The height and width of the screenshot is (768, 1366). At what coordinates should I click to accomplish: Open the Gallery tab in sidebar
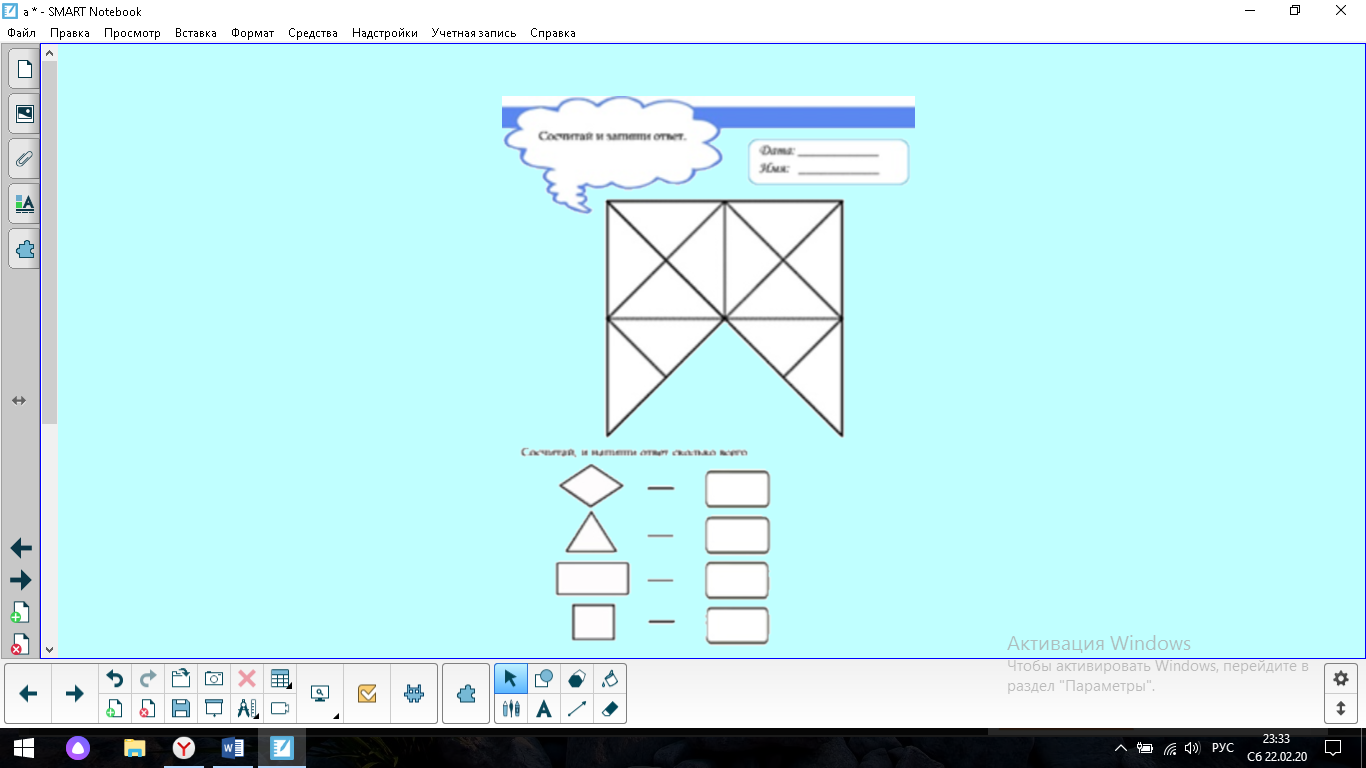tap(24, 114)
